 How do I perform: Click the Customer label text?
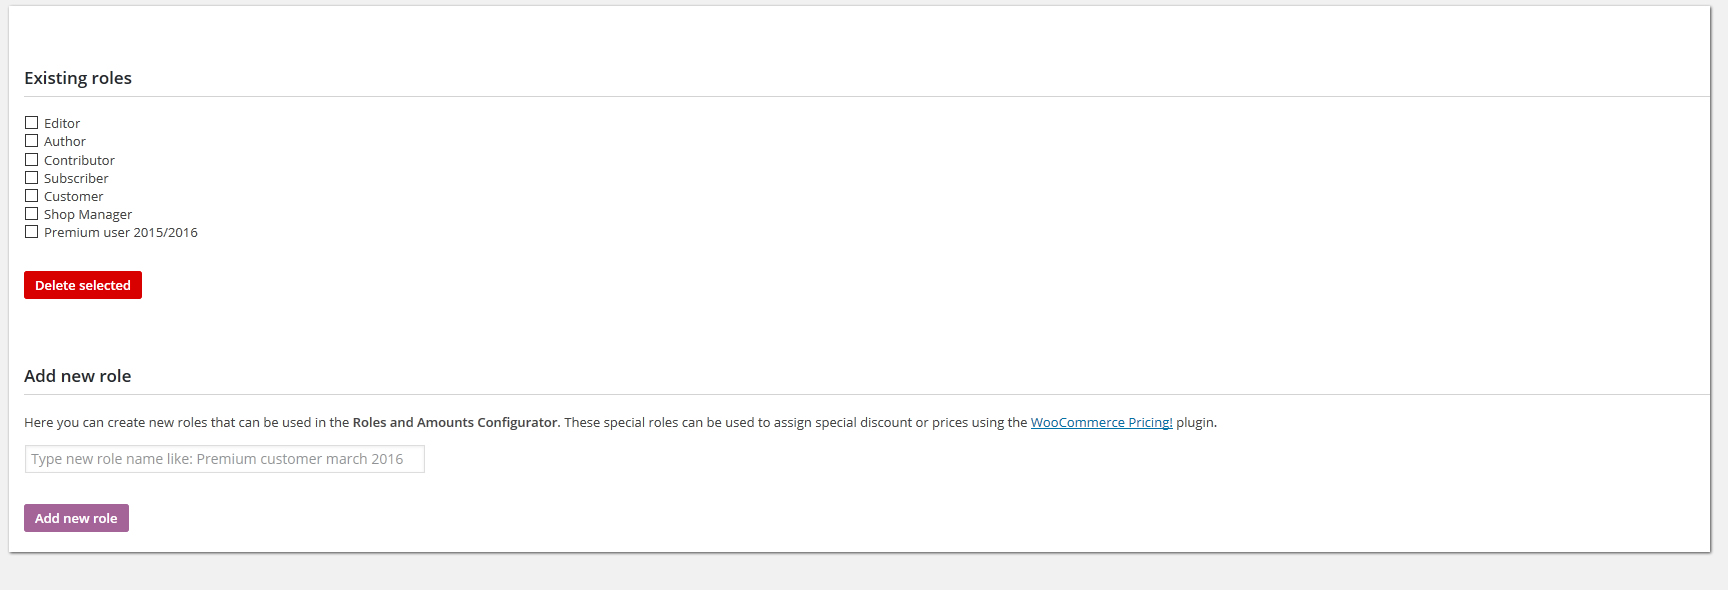click(73, 197)
